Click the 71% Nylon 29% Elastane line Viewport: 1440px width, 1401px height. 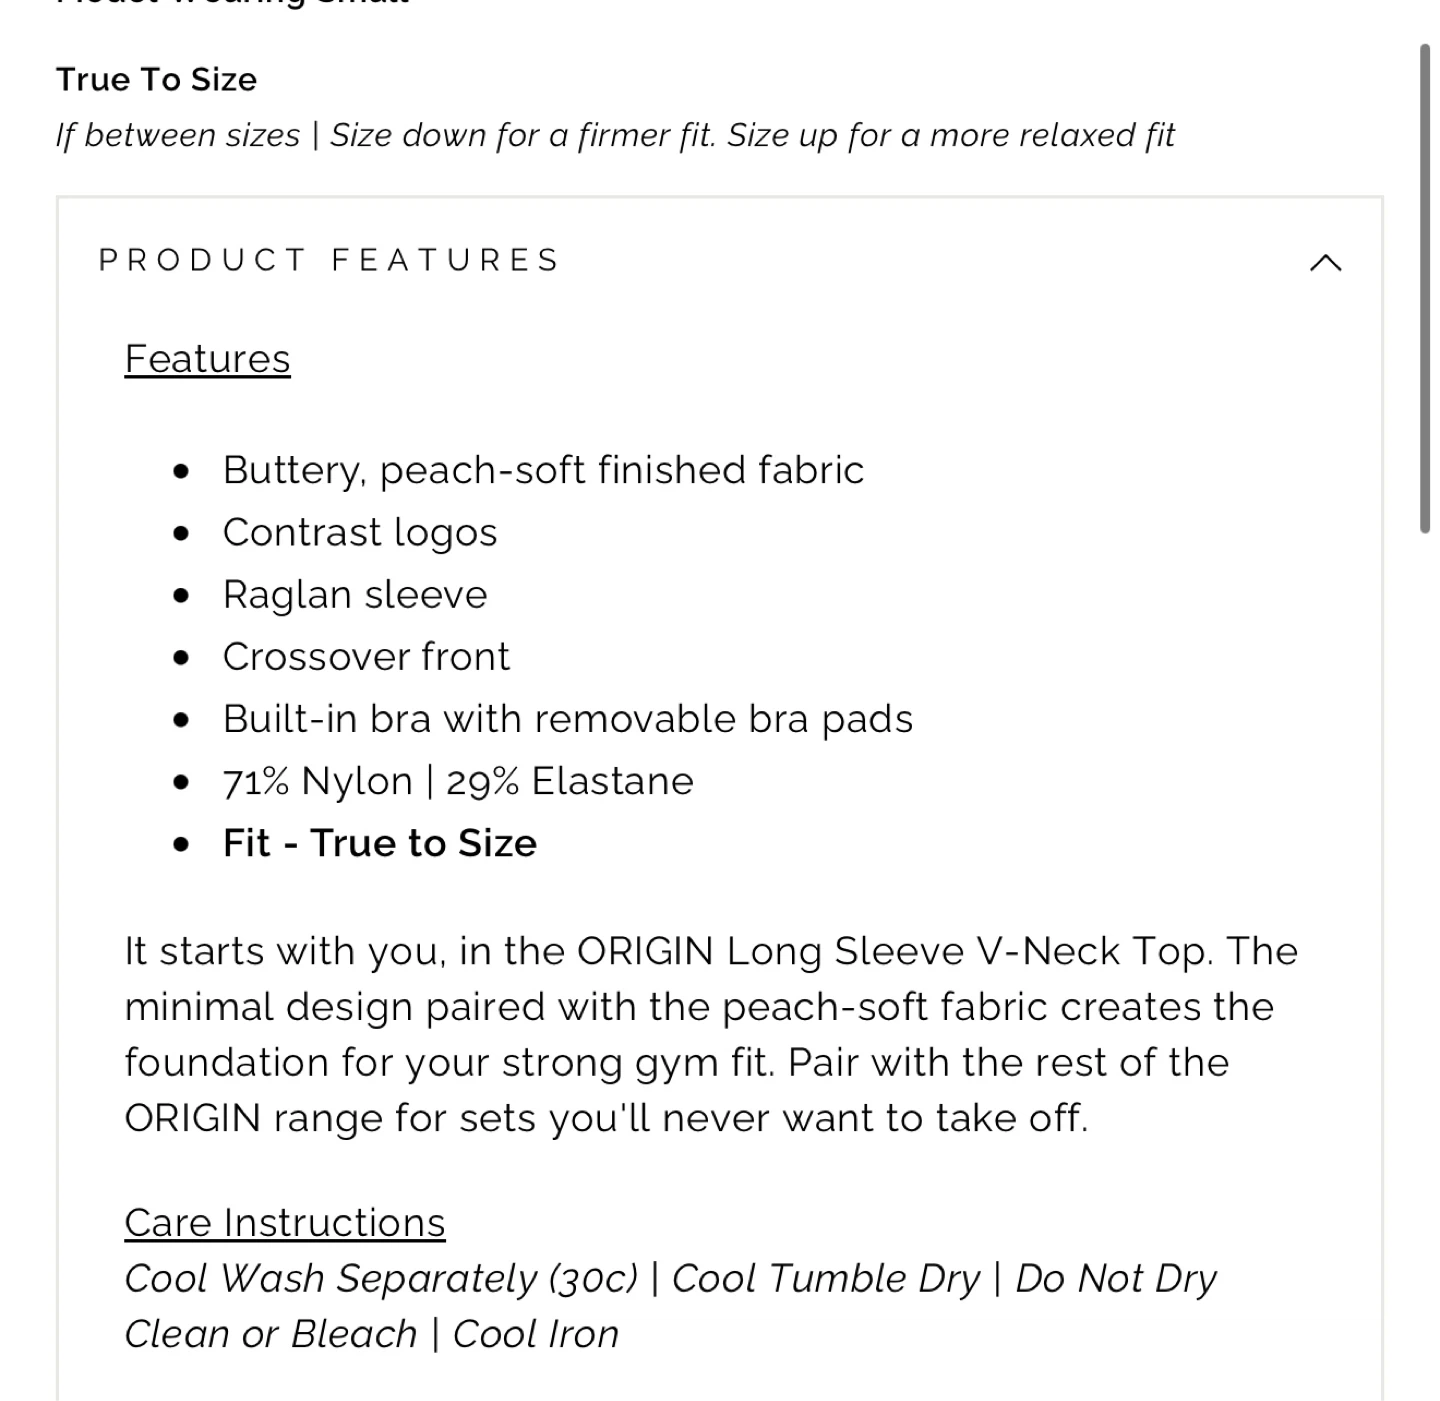(458, 781)
